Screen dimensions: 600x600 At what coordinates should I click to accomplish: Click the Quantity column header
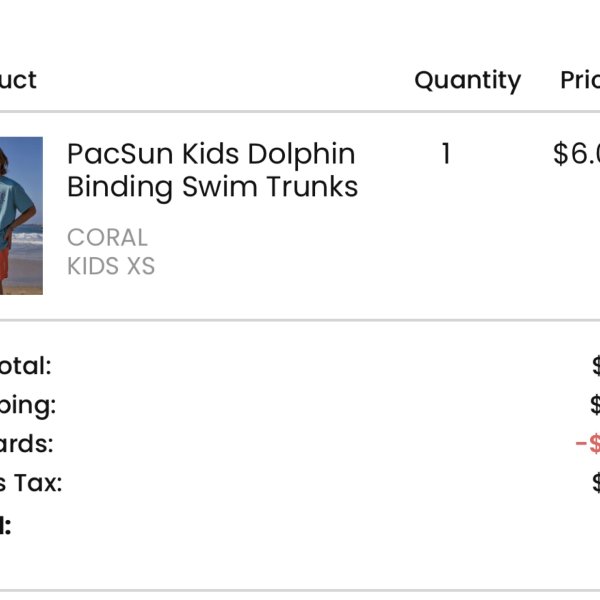(x=468, y=80)
